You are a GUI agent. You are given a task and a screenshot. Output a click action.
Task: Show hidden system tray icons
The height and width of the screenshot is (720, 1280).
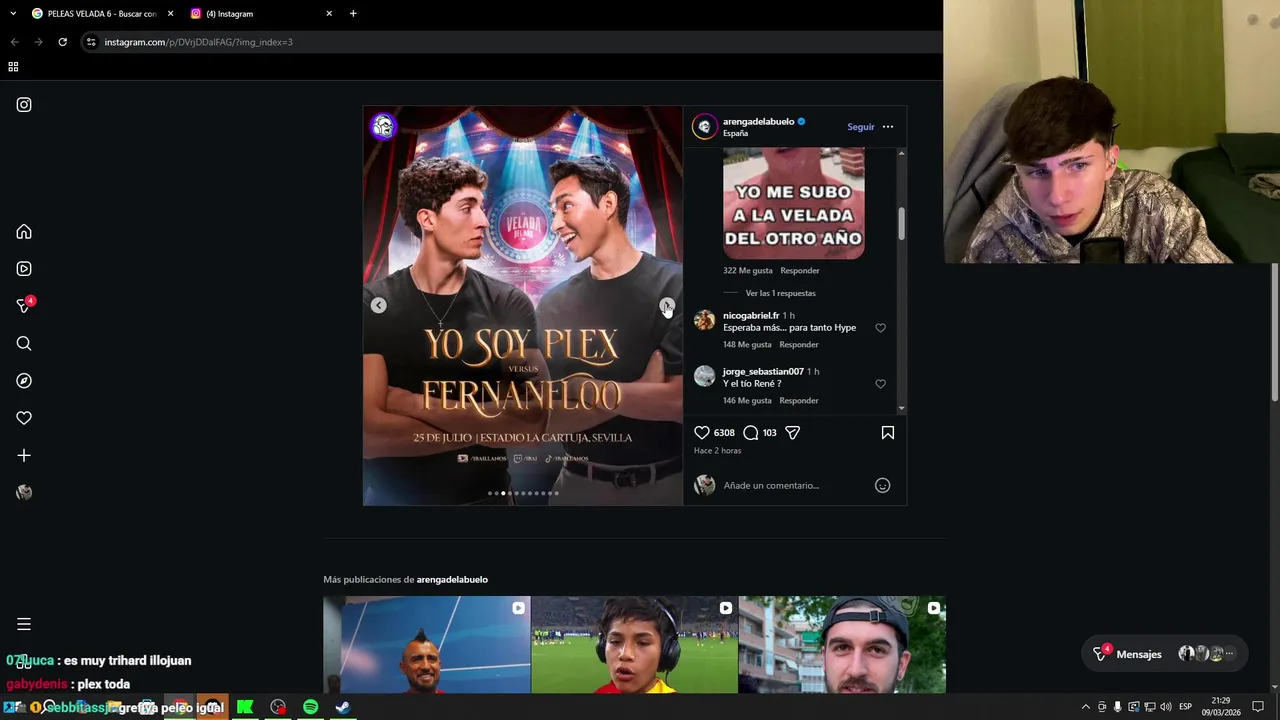[x=1086, y=707]
